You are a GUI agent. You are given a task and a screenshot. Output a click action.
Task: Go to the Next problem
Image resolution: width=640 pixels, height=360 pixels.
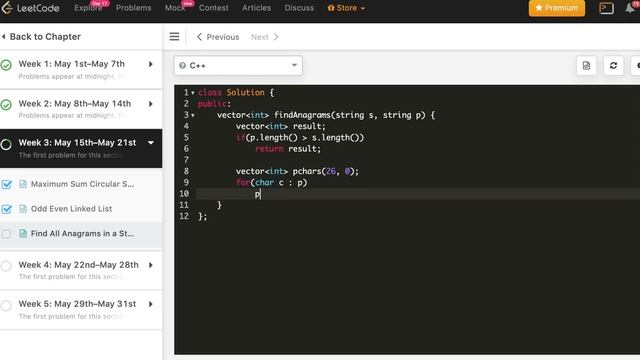coord(264,37)
